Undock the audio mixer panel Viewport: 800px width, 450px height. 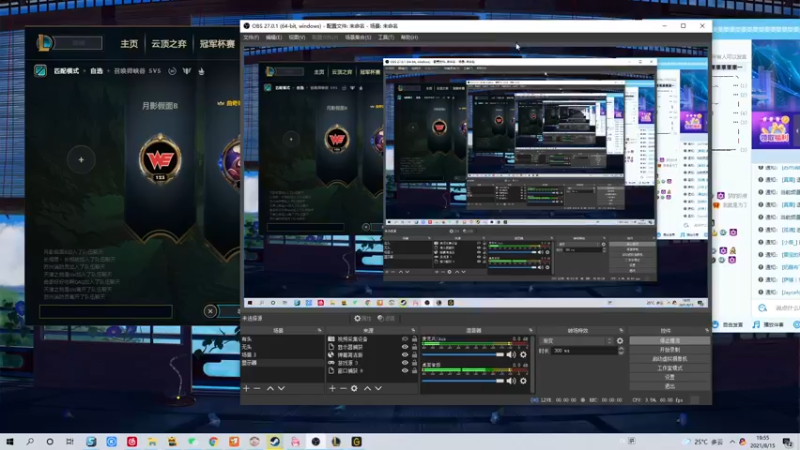coord(531,331)
